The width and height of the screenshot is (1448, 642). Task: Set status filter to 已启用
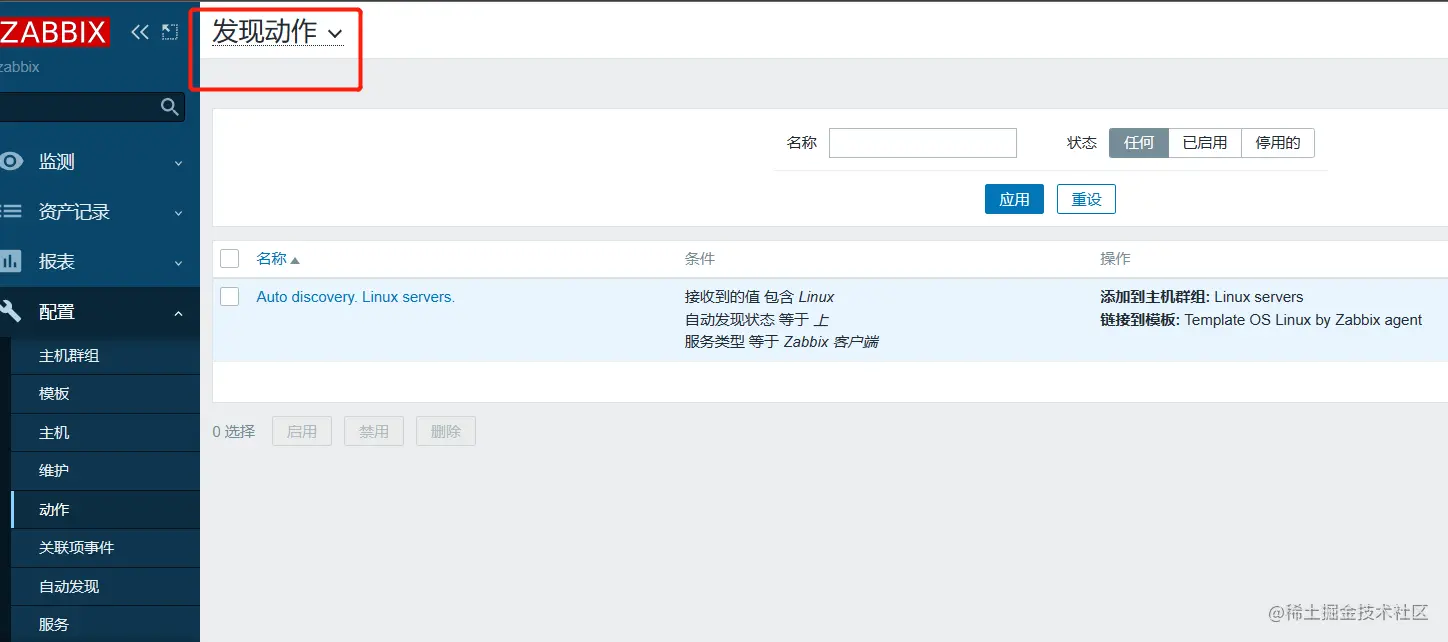point(1205,143)
